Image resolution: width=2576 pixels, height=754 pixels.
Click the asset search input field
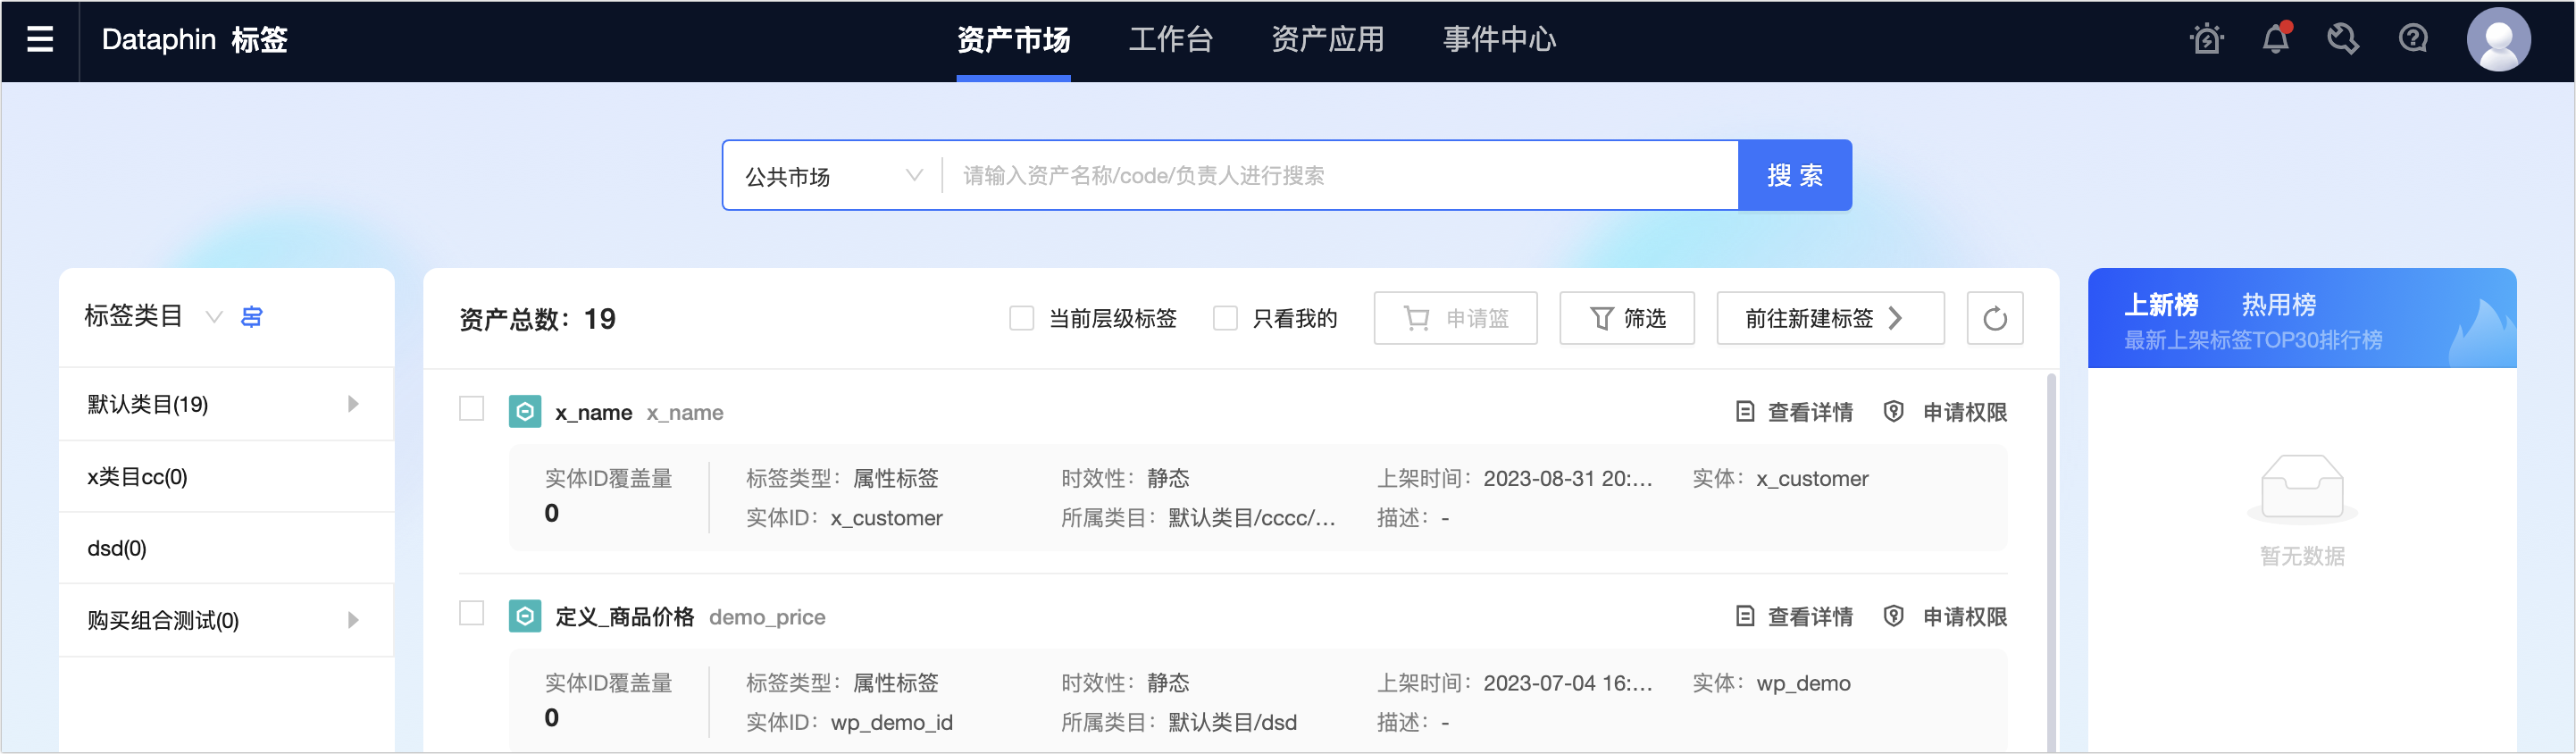pyautogui.click(x=1340, y=176)
